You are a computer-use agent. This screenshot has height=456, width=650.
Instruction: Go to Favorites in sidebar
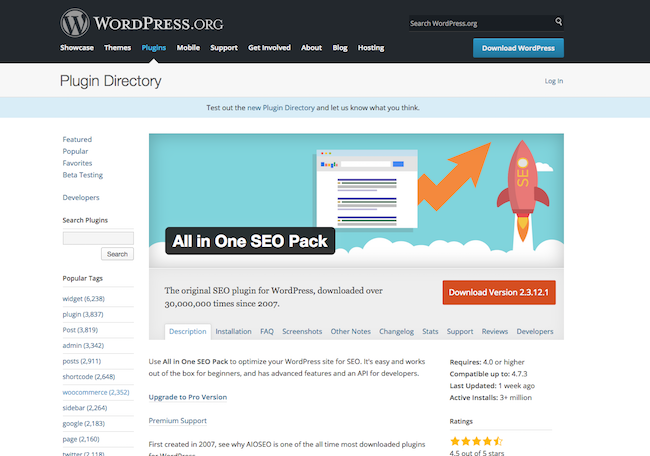(x=77, y=163)
